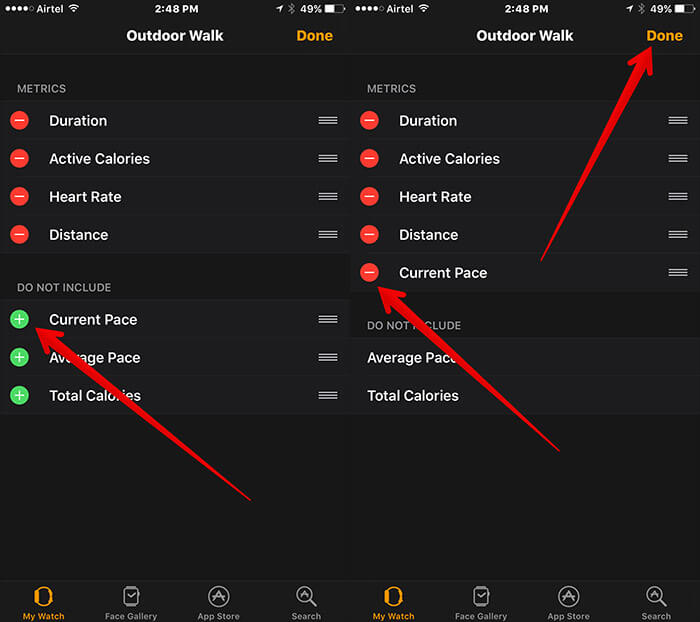Select Current Pace label on left screen
This screenshot has width=700, height=622.
(93, 320)
